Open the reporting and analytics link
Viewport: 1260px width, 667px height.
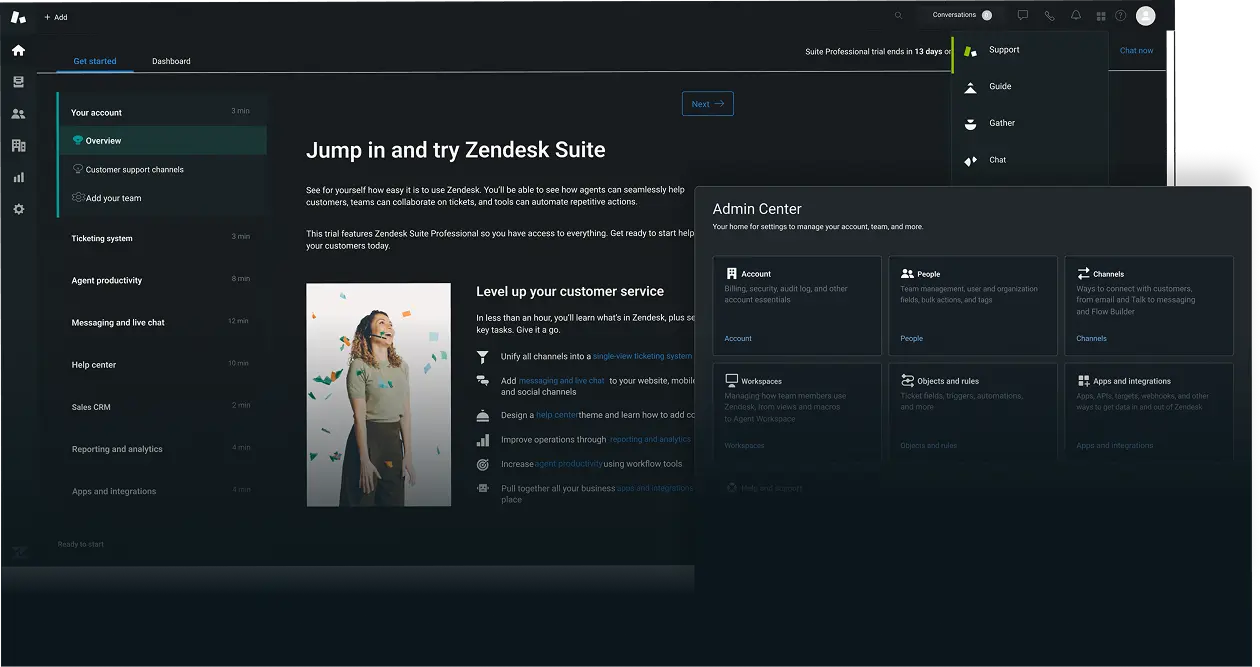click(x=650, y=440)
